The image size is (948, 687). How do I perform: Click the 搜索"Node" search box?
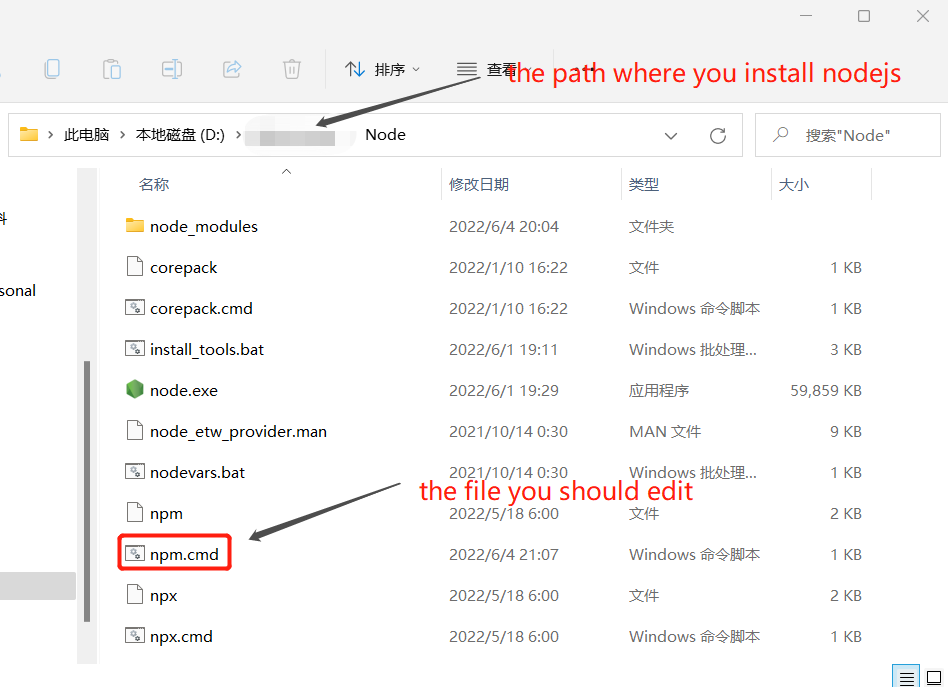coord(848,135)
